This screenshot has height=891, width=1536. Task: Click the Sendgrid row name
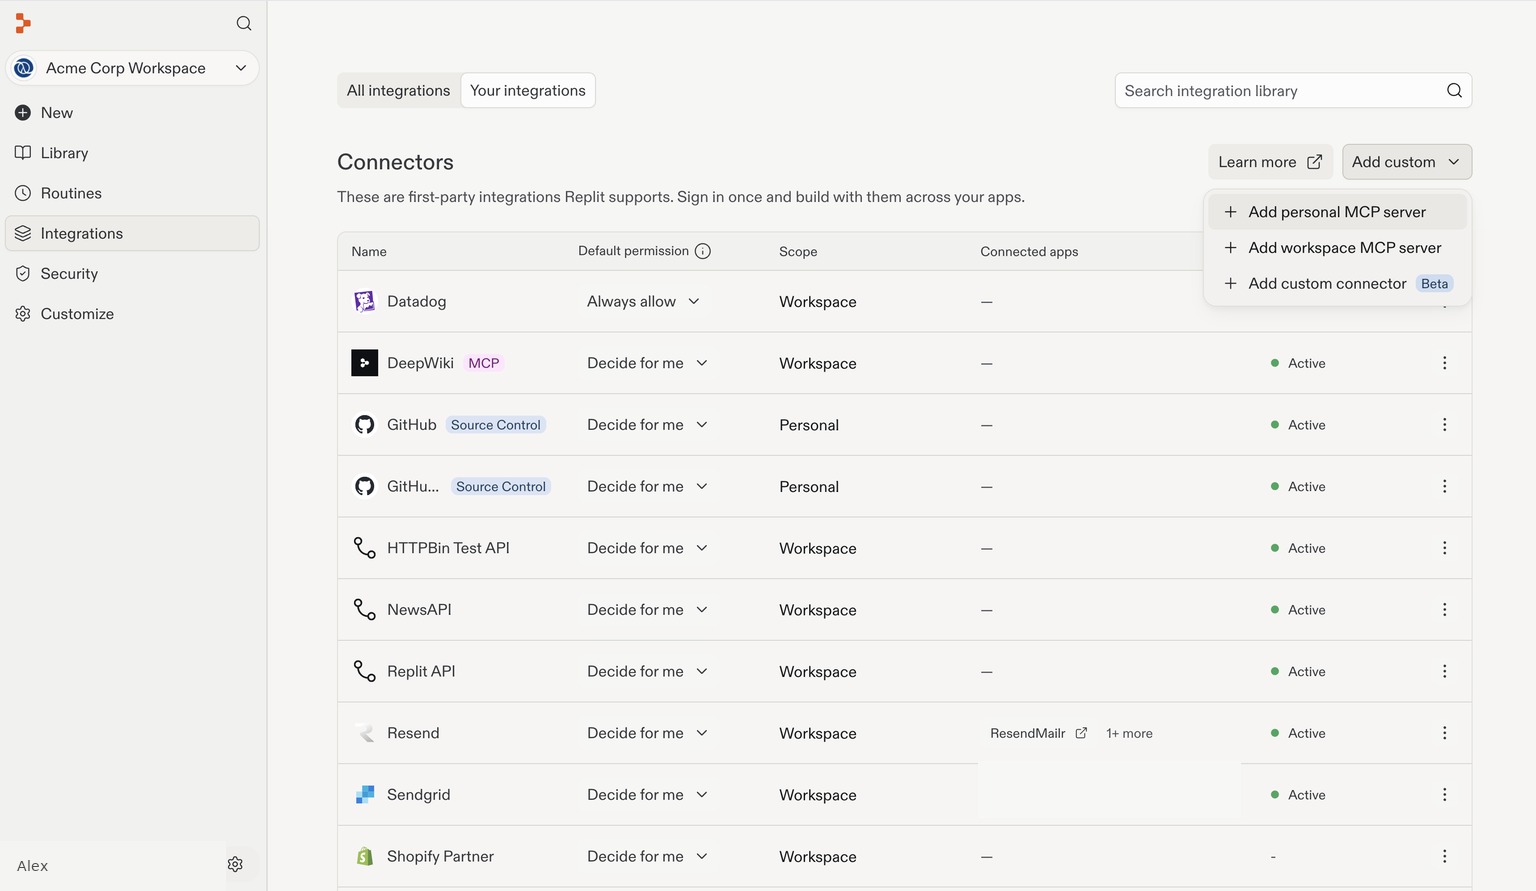[x=418, y=795]
